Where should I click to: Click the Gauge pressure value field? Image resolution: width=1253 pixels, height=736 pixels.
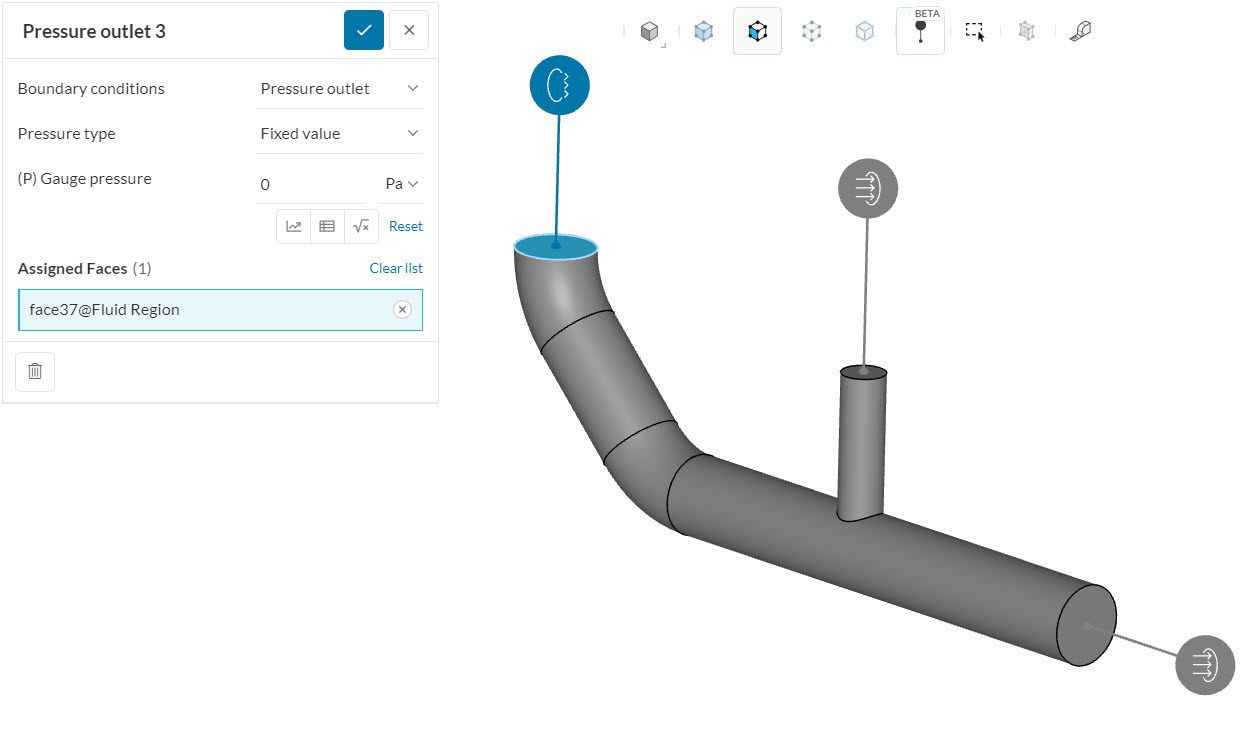pos(313,184)
